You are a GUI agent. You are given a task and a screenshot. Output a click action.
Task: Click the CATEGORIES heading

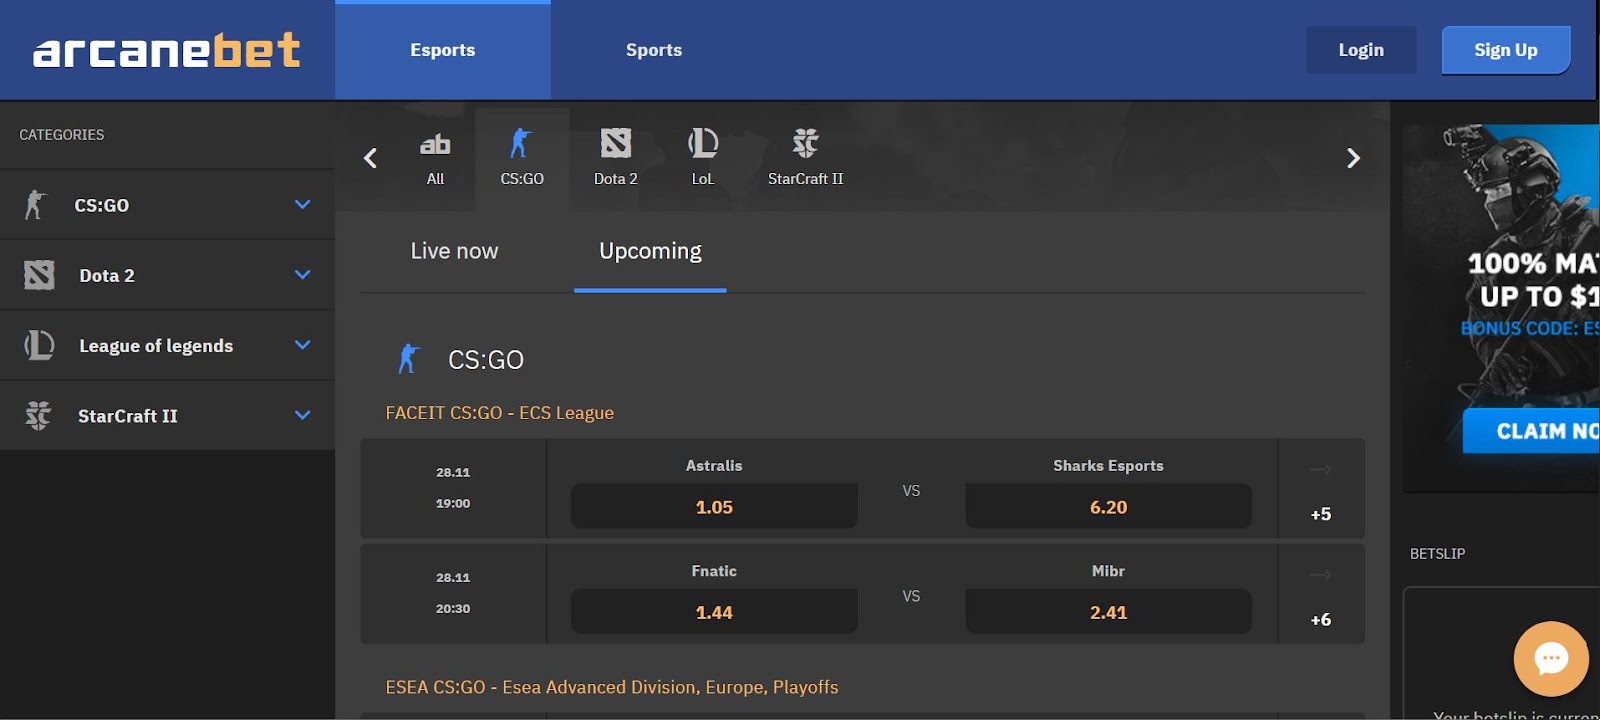click(62, 135)
